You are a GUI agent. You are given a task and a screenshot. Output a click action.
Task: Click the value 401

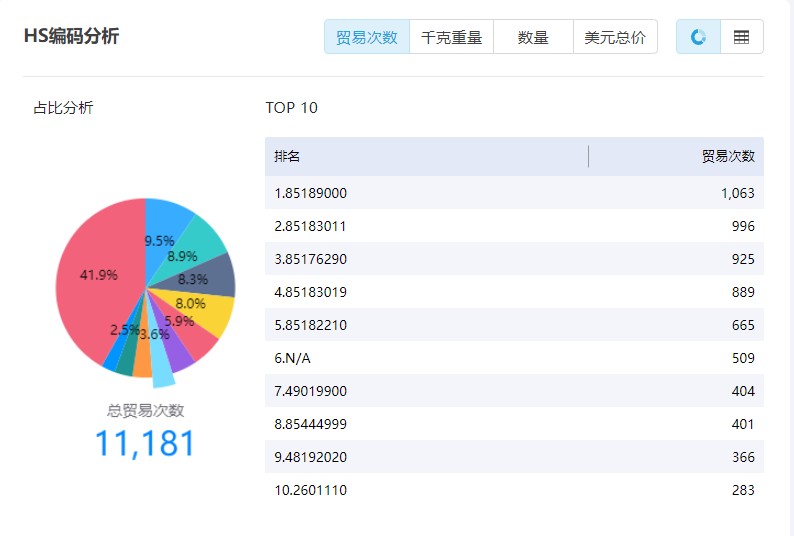point(743,424)
